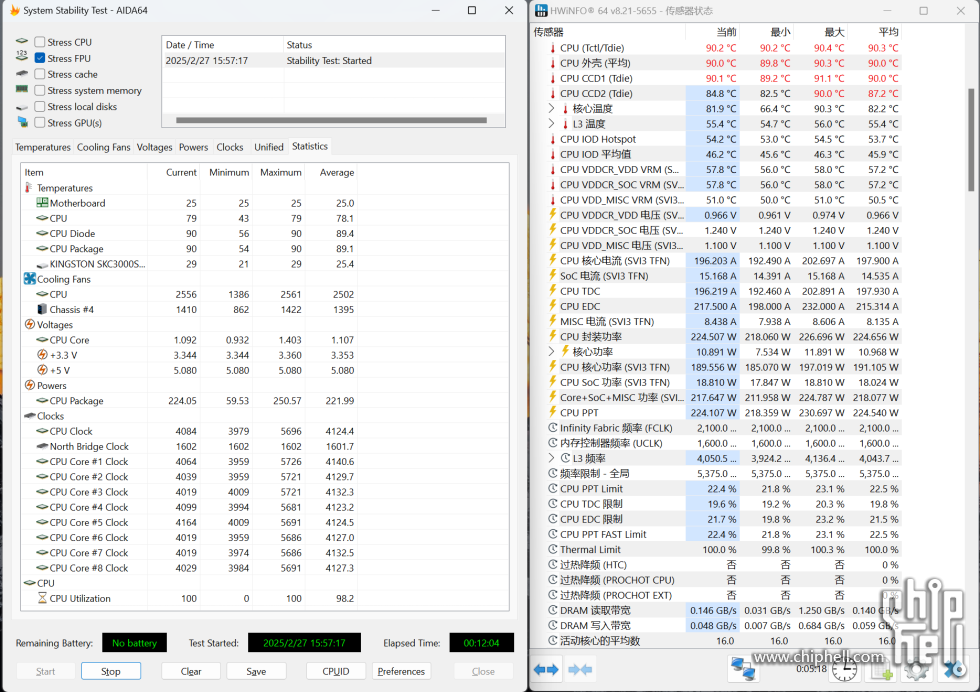Click the Voltages category icon in AIDA64

[29, 324]
